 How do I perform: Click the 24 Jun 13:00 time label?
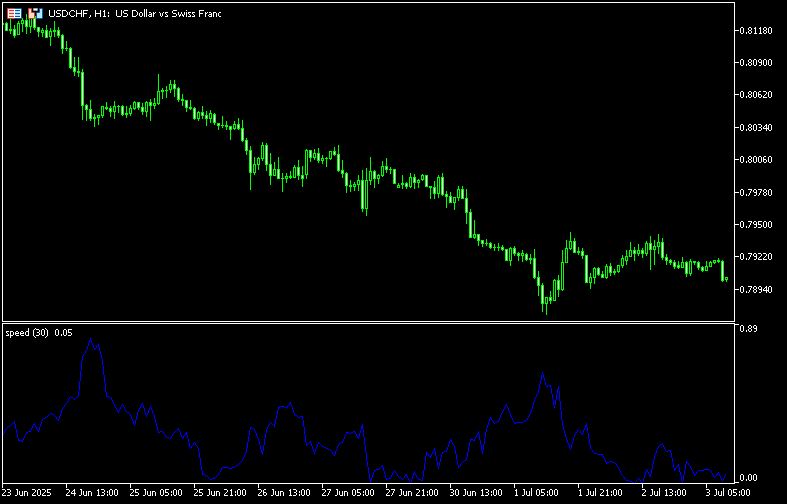(92, 492)
